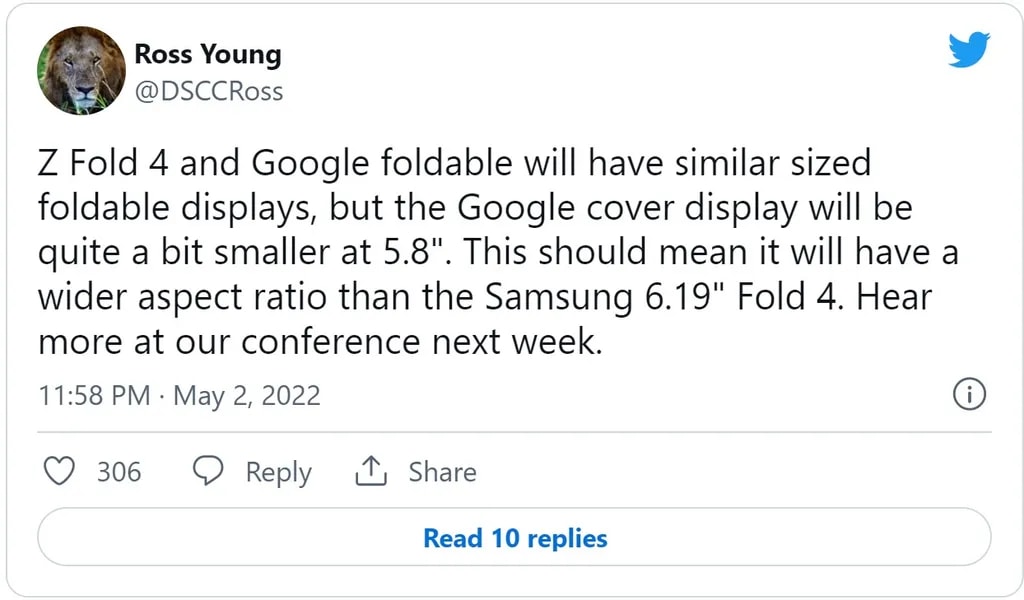Click the Twitter bird logo

point(968,50)
